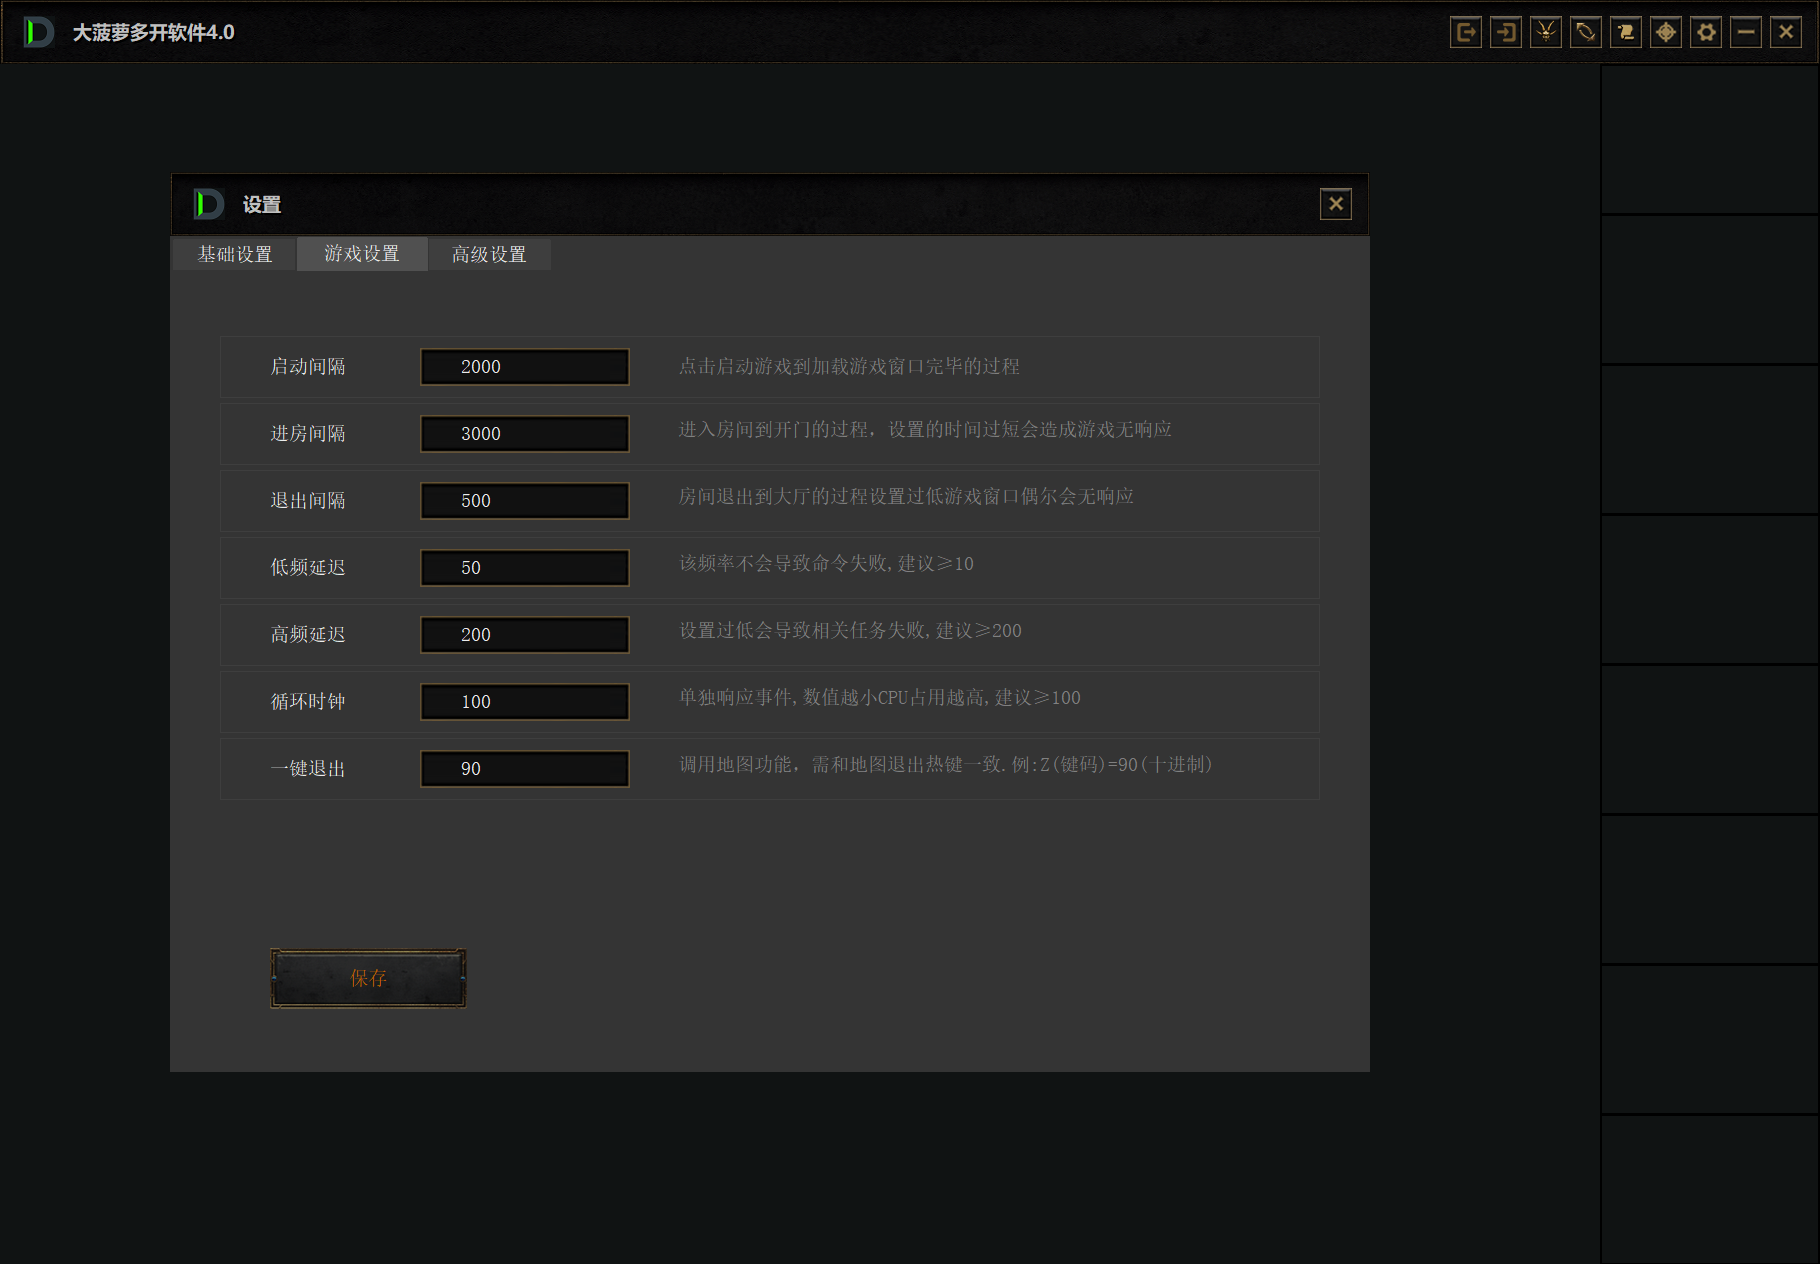Open the scroll icon in top toolbar
The image size is (1820, 1264).
1625,32
